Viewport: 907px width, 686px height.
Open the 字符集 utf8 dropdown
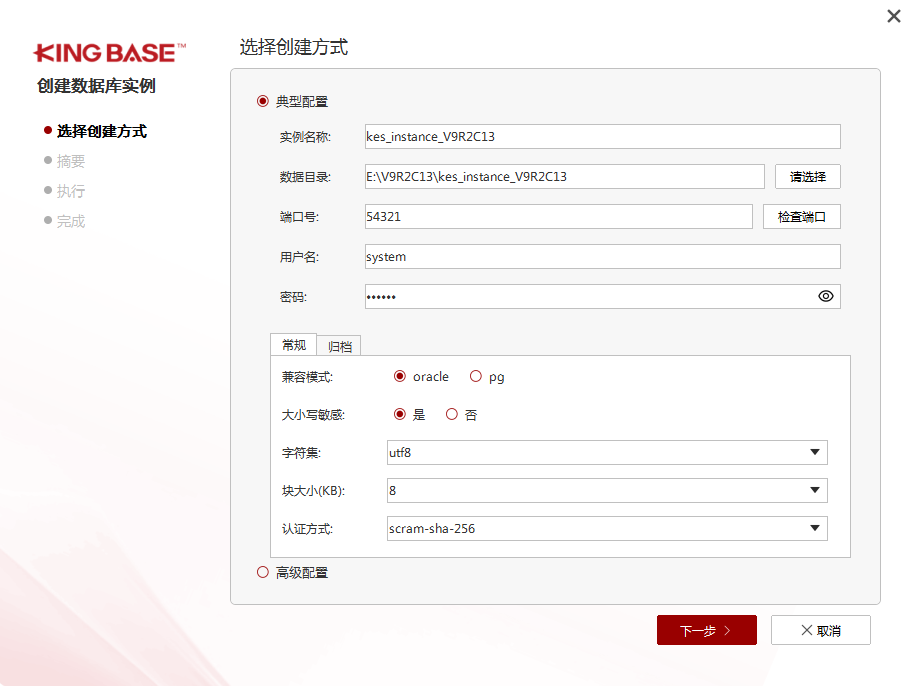coord(607,453)
